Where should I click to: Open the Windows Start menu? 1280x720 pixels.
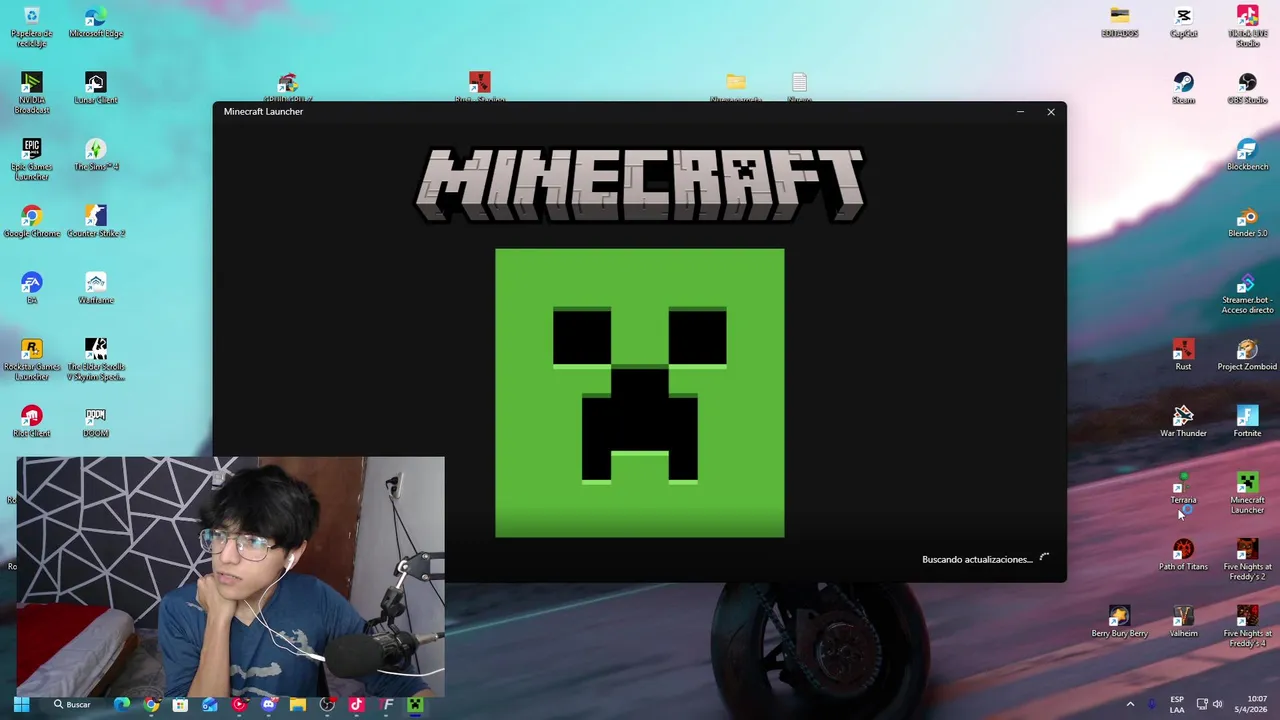click(x=21, y=704)
